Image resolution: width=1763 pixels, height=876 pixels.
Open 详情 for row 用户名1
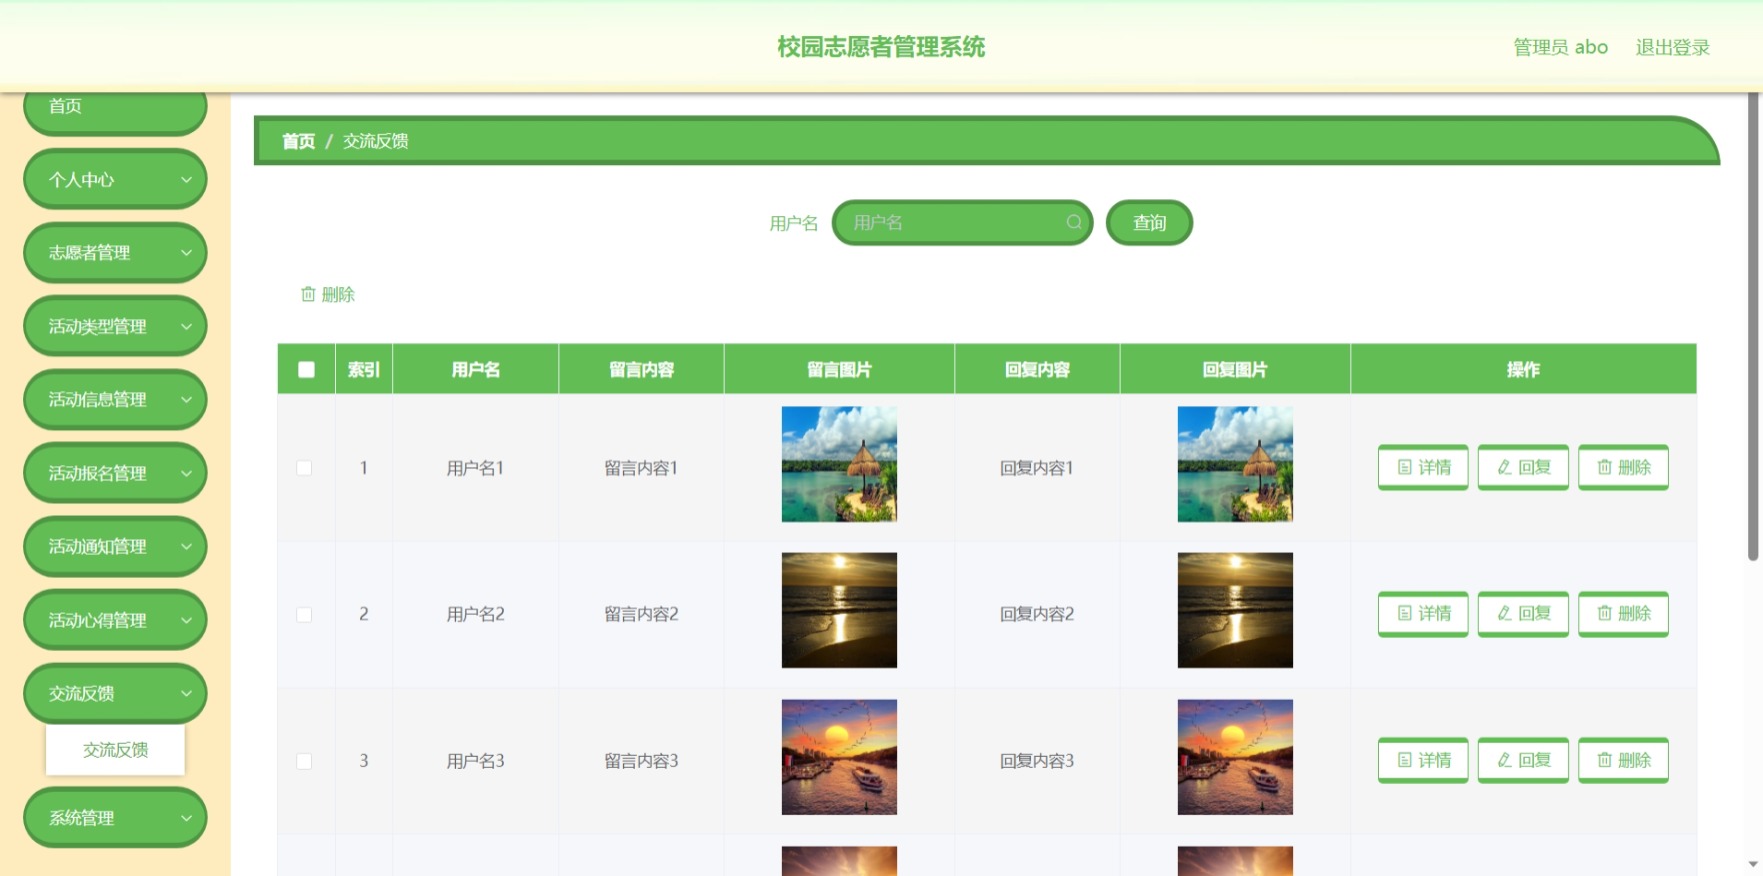(1423, 467)
